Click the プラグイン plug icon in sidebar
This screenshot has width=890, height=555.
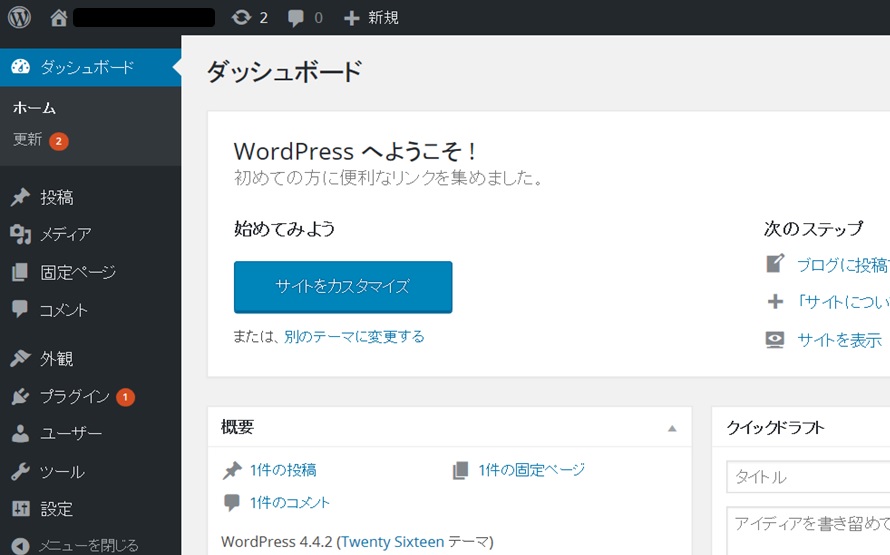tap(20, 396)
